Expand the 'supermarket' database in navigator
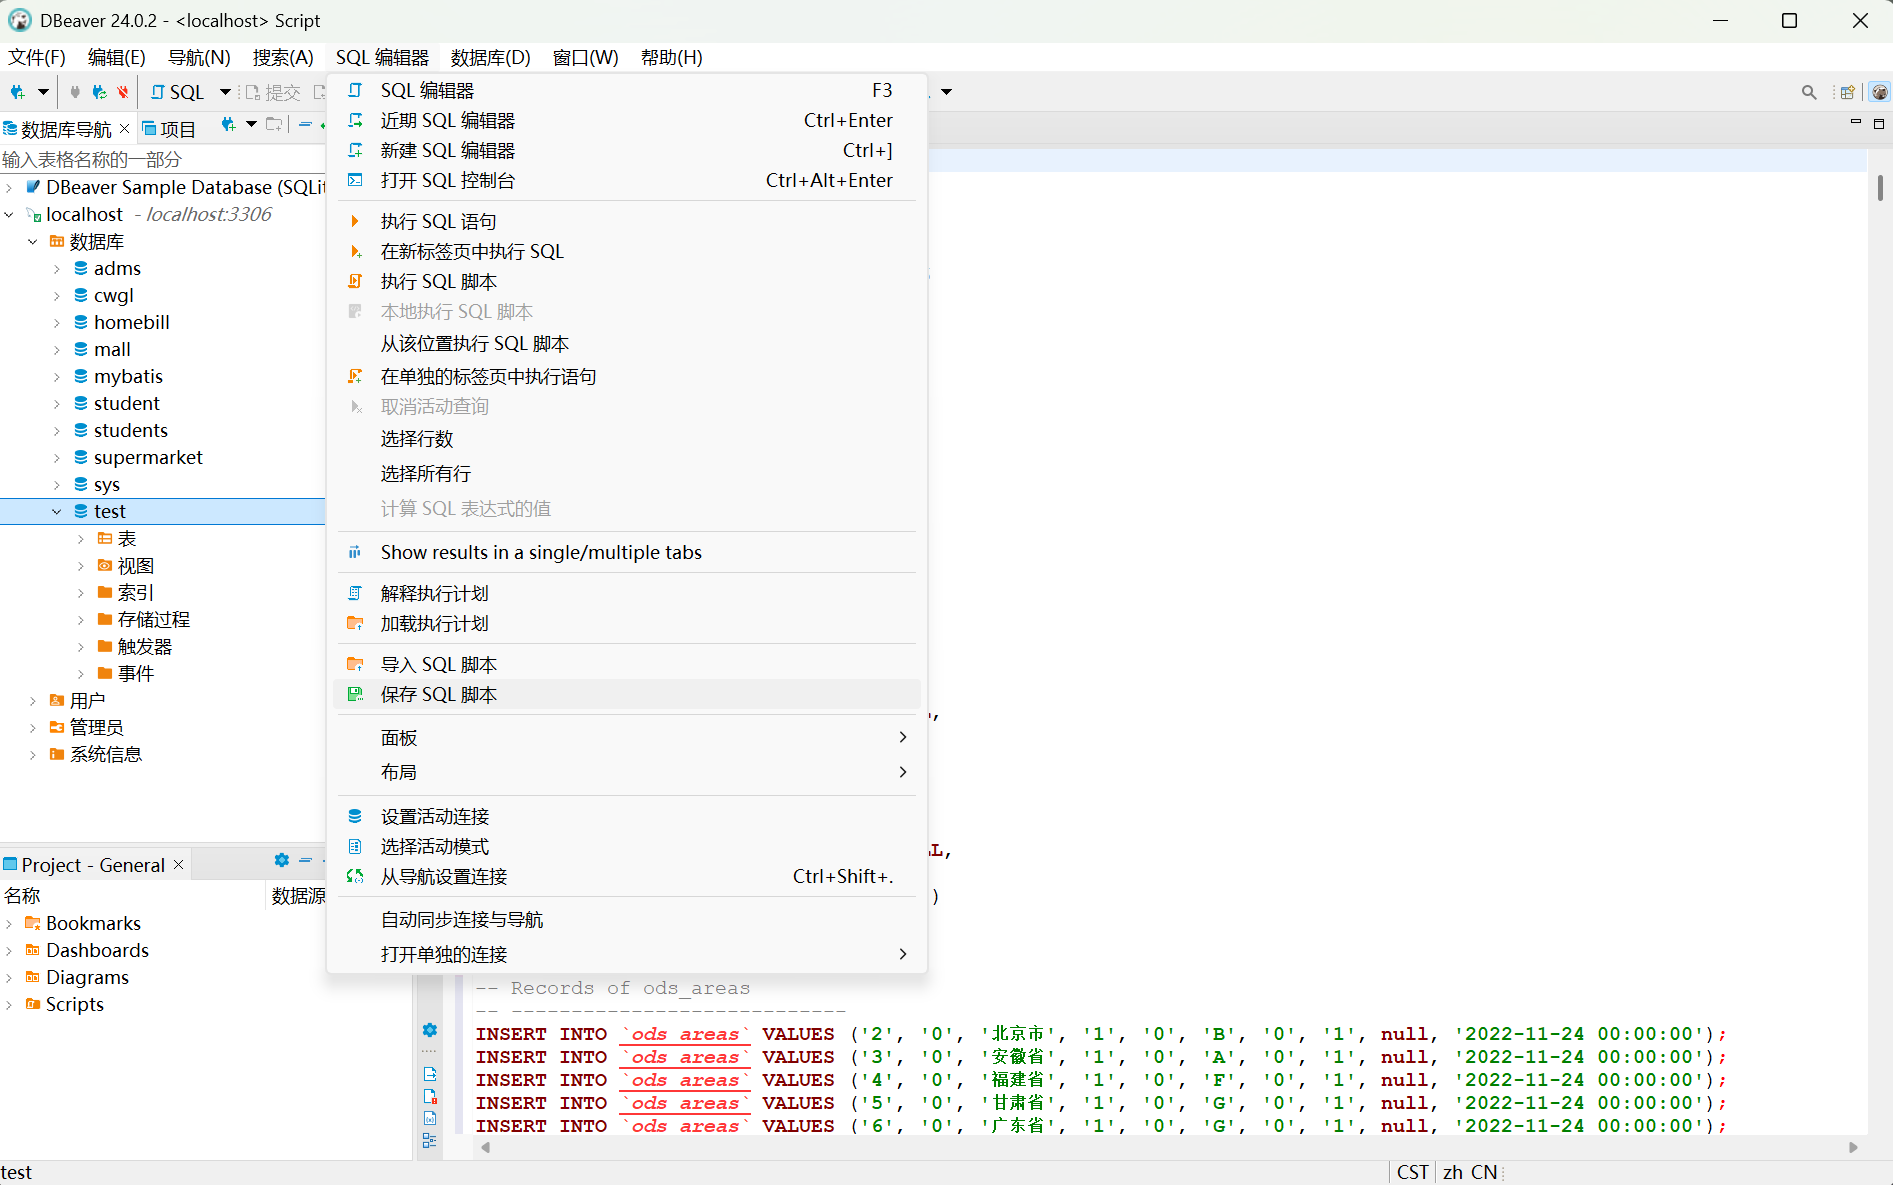 tap(57, 457)
